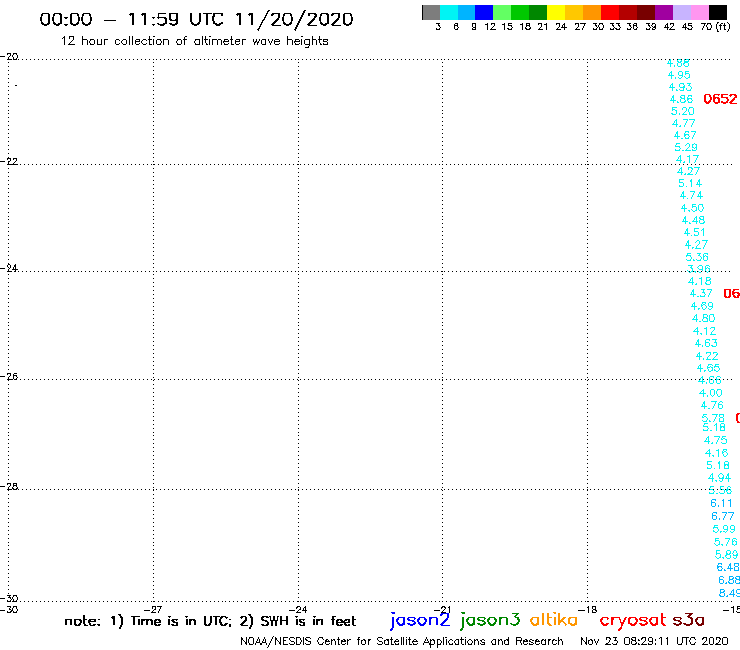Click the wave height value 5.36

tap(697, 257)
